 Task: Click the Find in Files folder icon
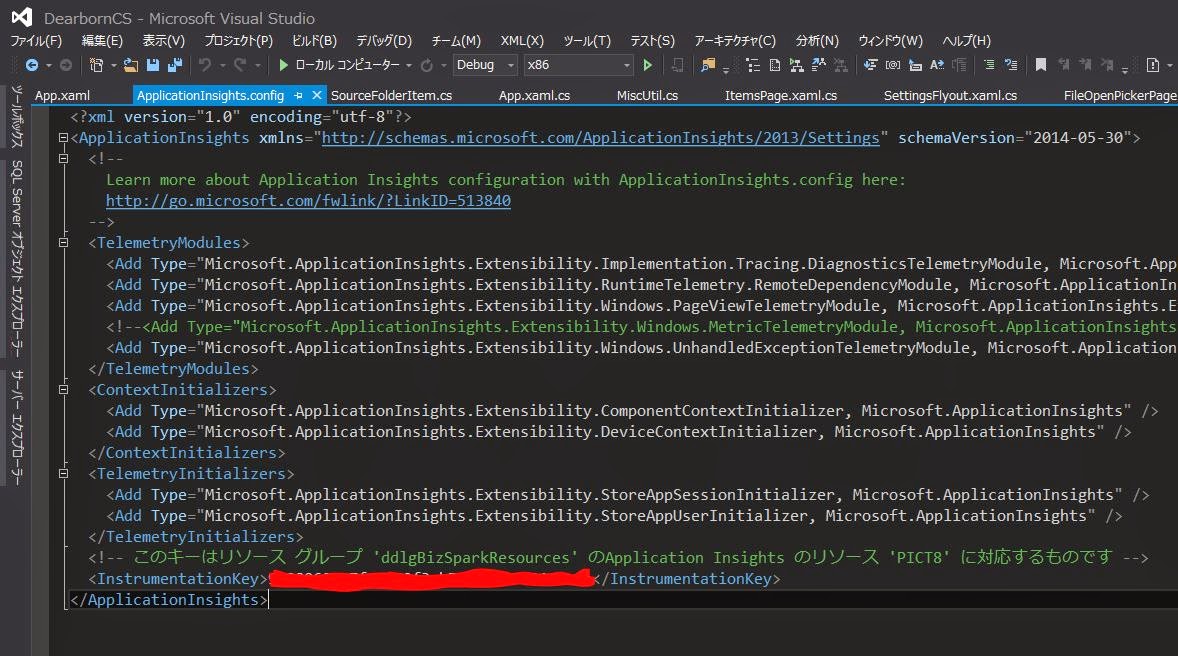[x=708, y=65]
